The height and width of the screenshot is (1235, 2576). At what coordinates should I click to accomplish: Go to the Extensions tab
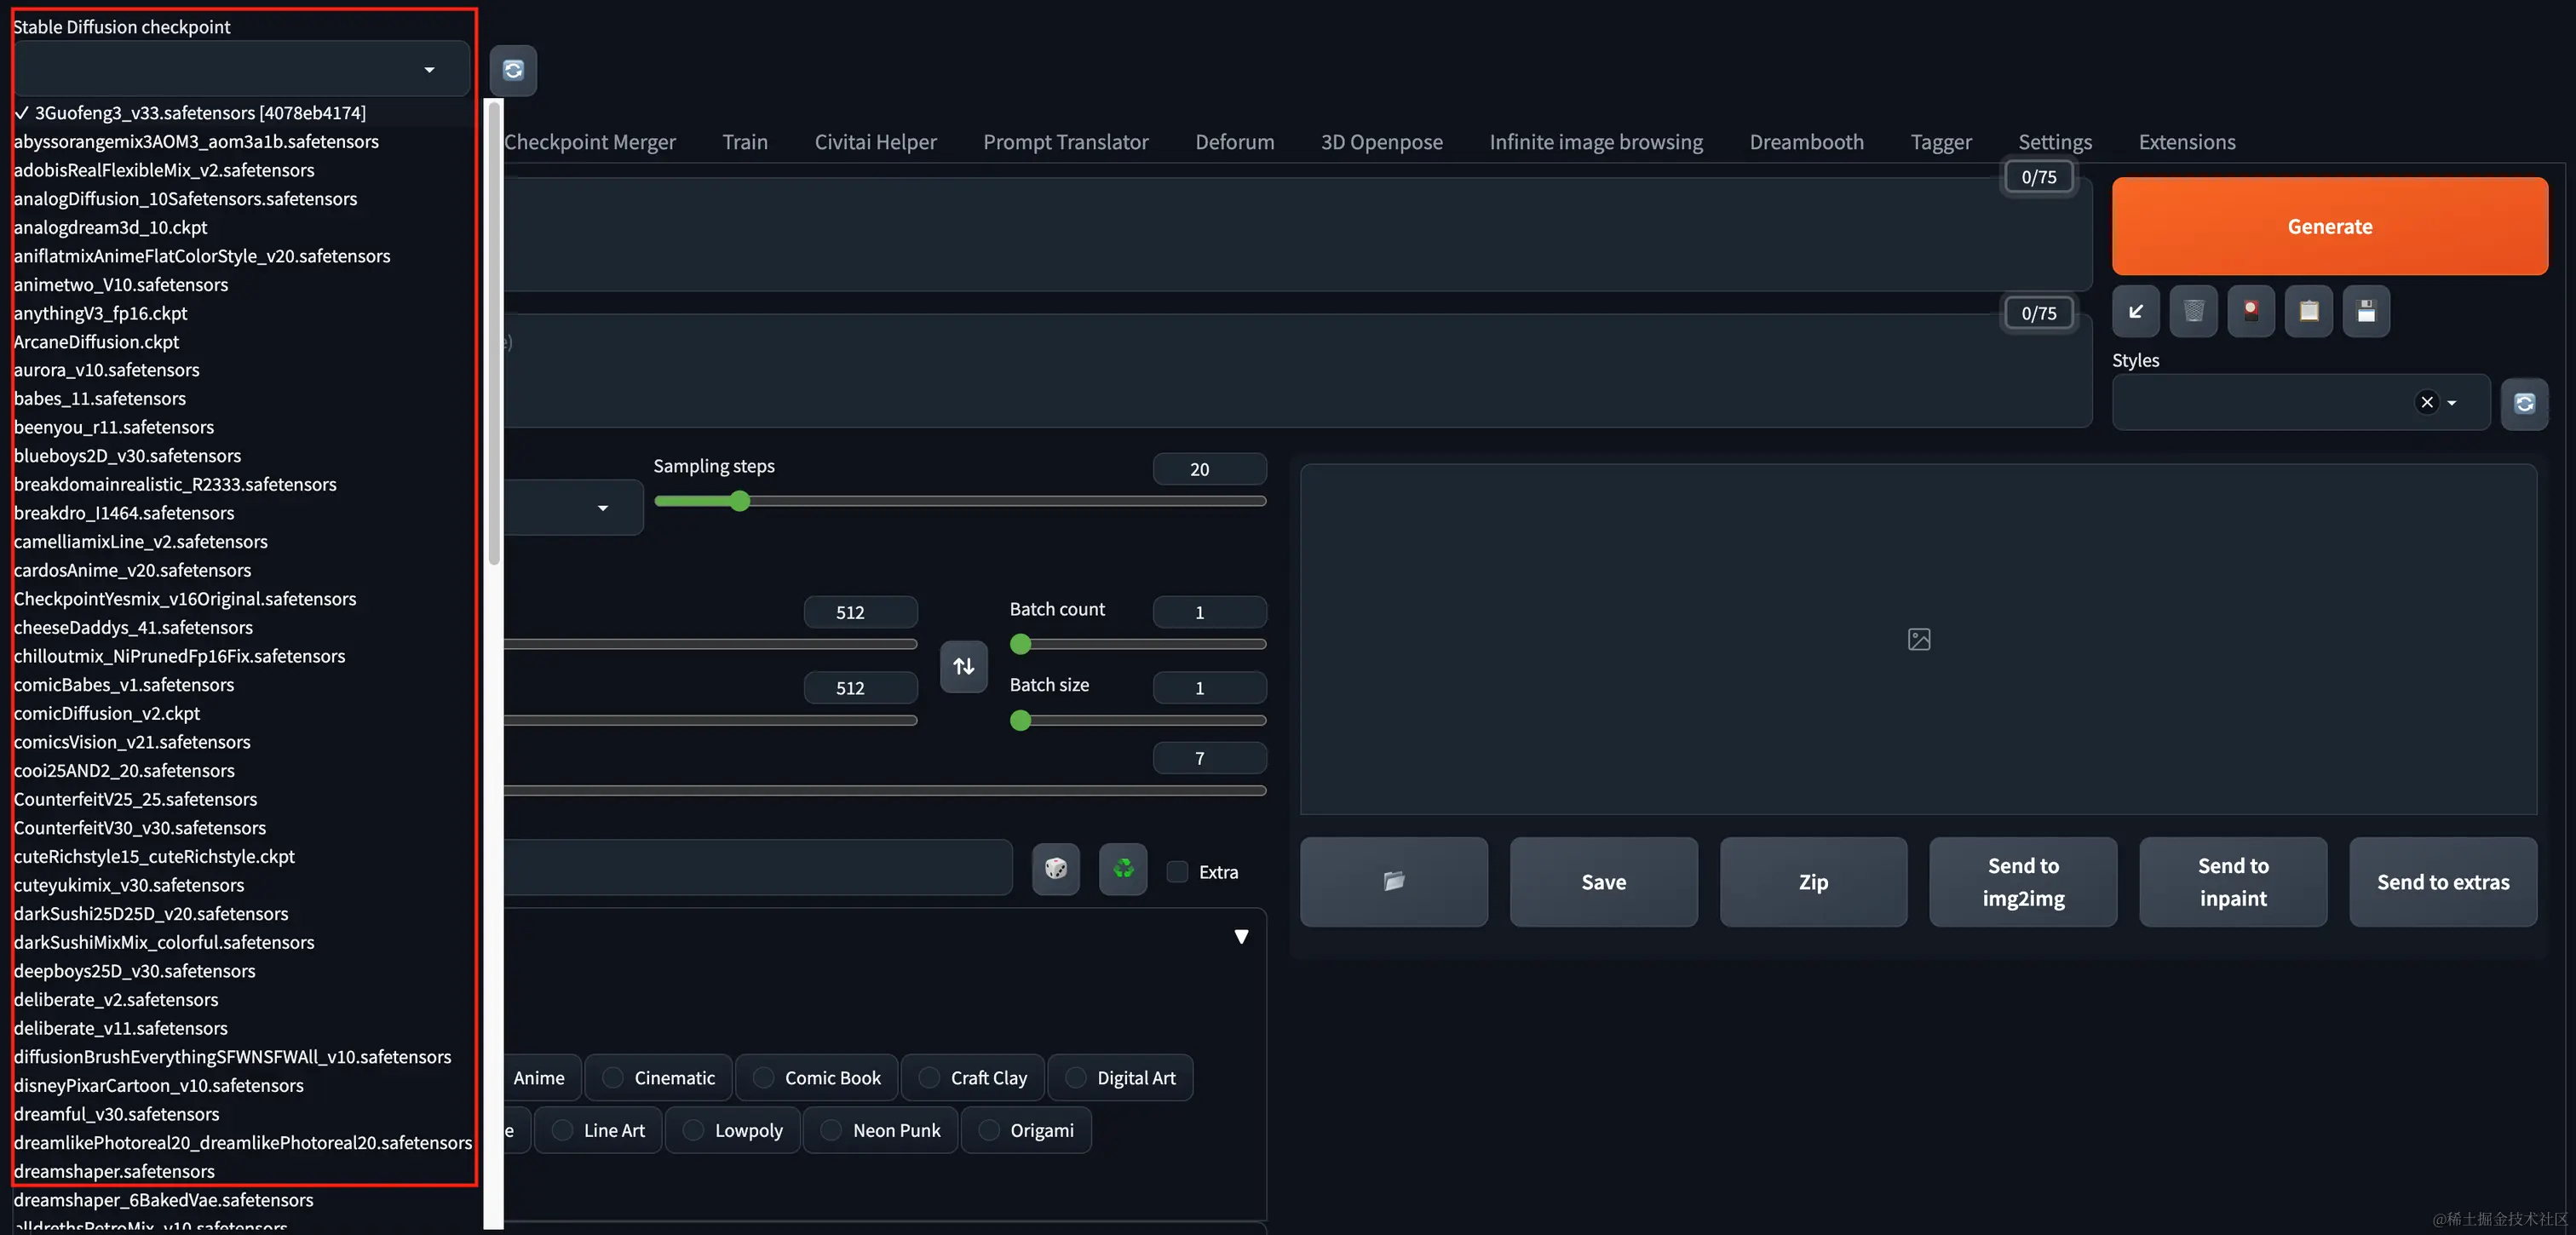click(2186, 142)
